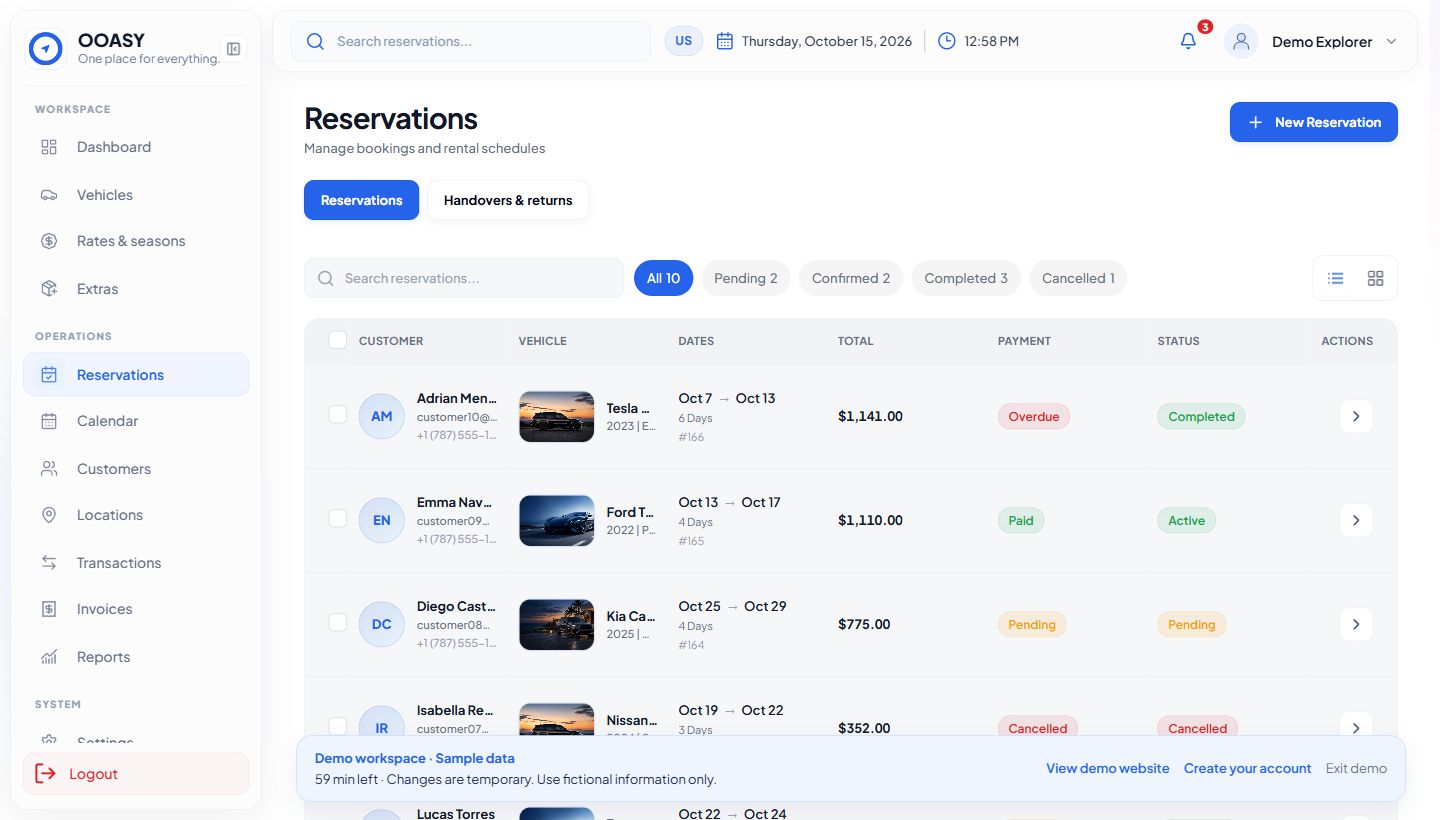Viewport: 1440px width, 820px height.
Task: Click the Transactions arrows icon
Action: (x=49, y=563)
